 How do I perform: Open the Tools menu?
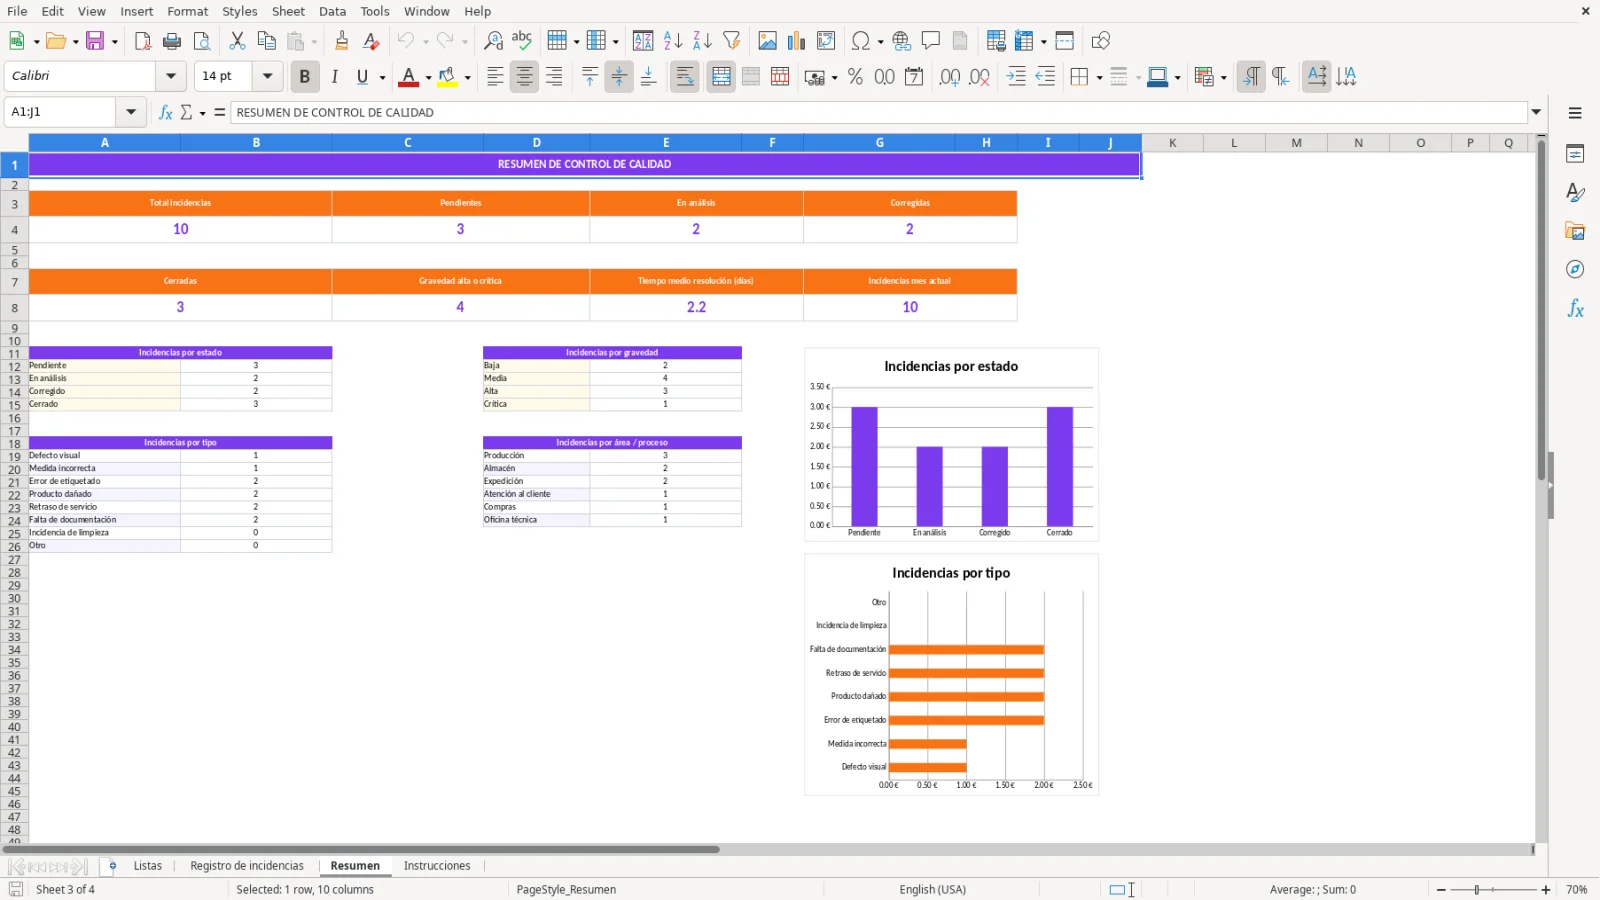click(x=375, y=11)
